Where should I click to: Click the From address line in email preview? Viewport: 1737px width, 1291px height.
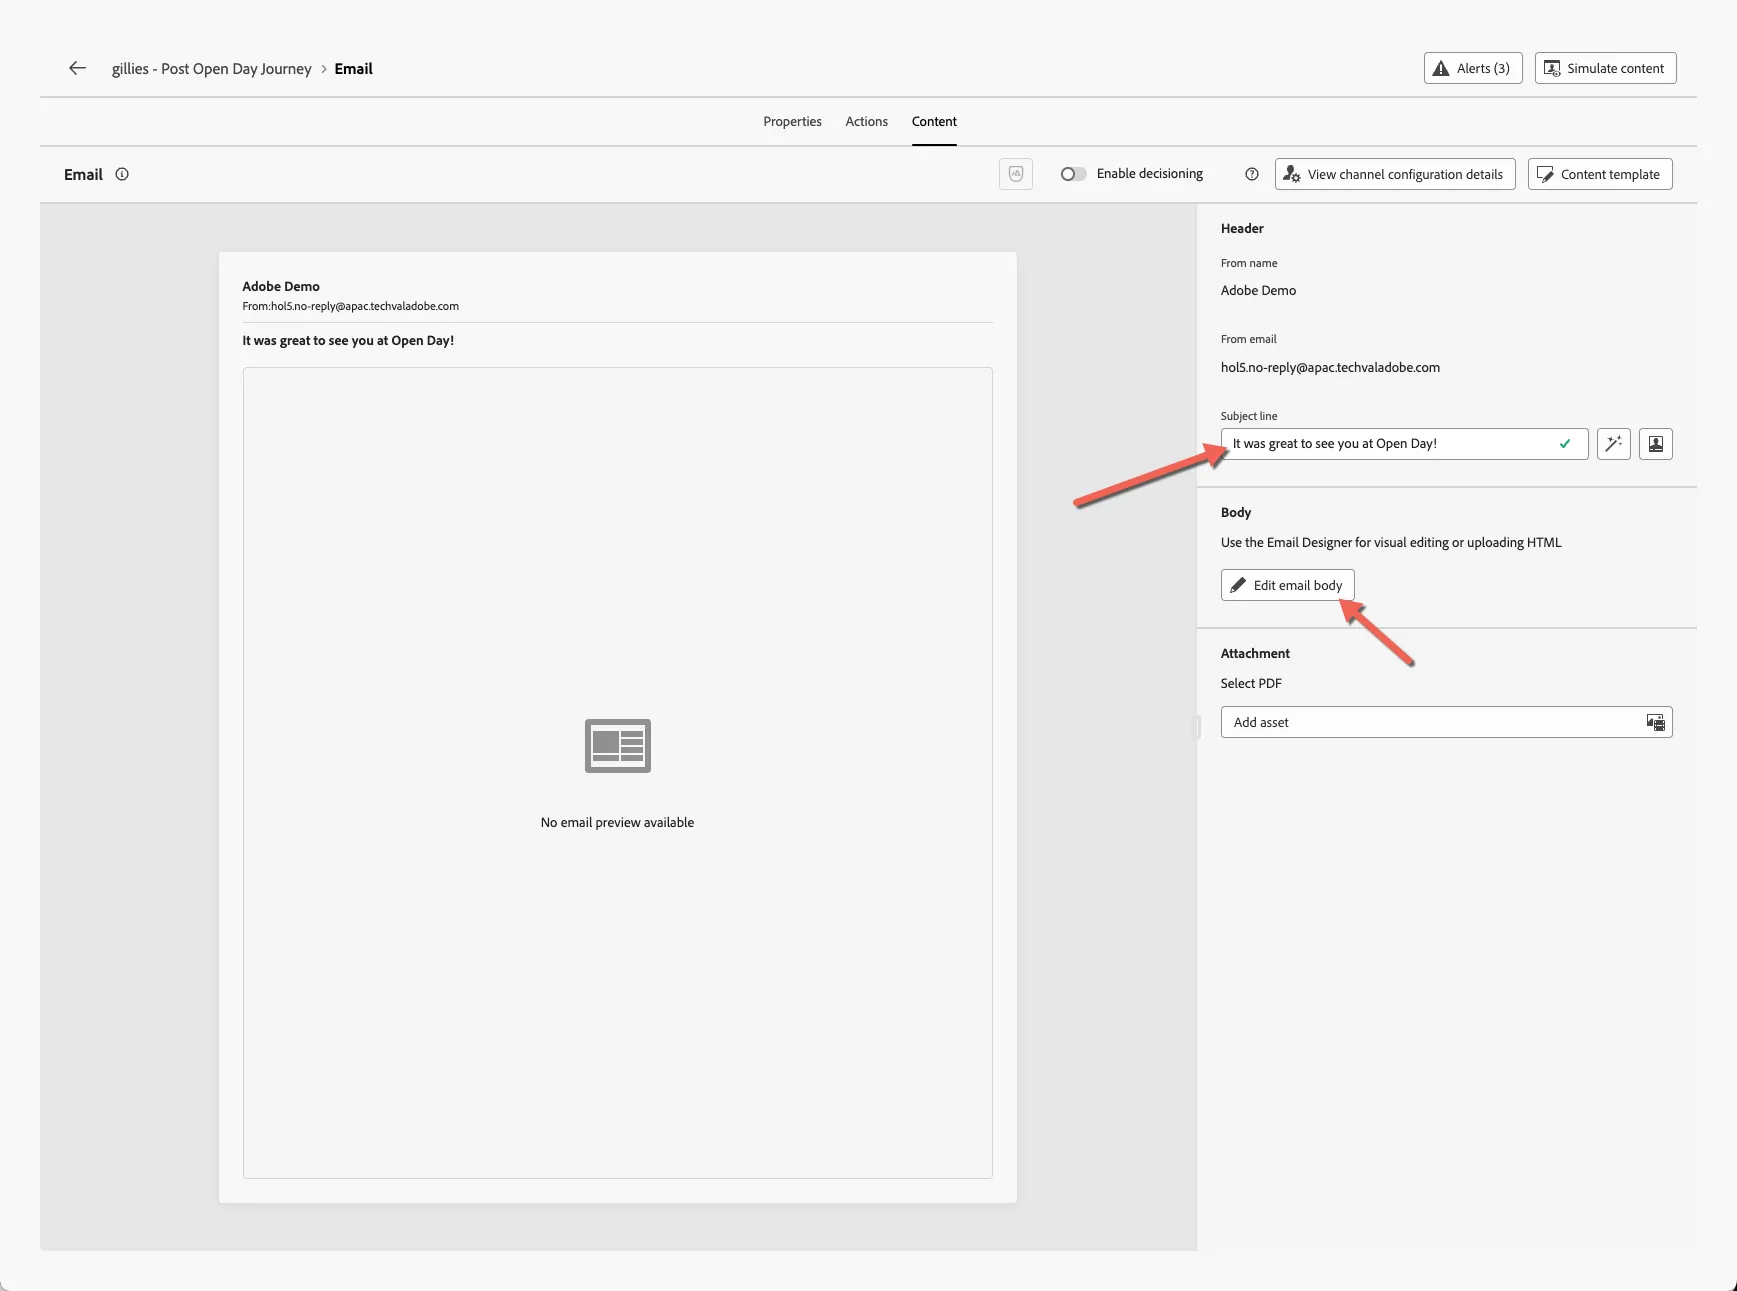click(350, 307)
